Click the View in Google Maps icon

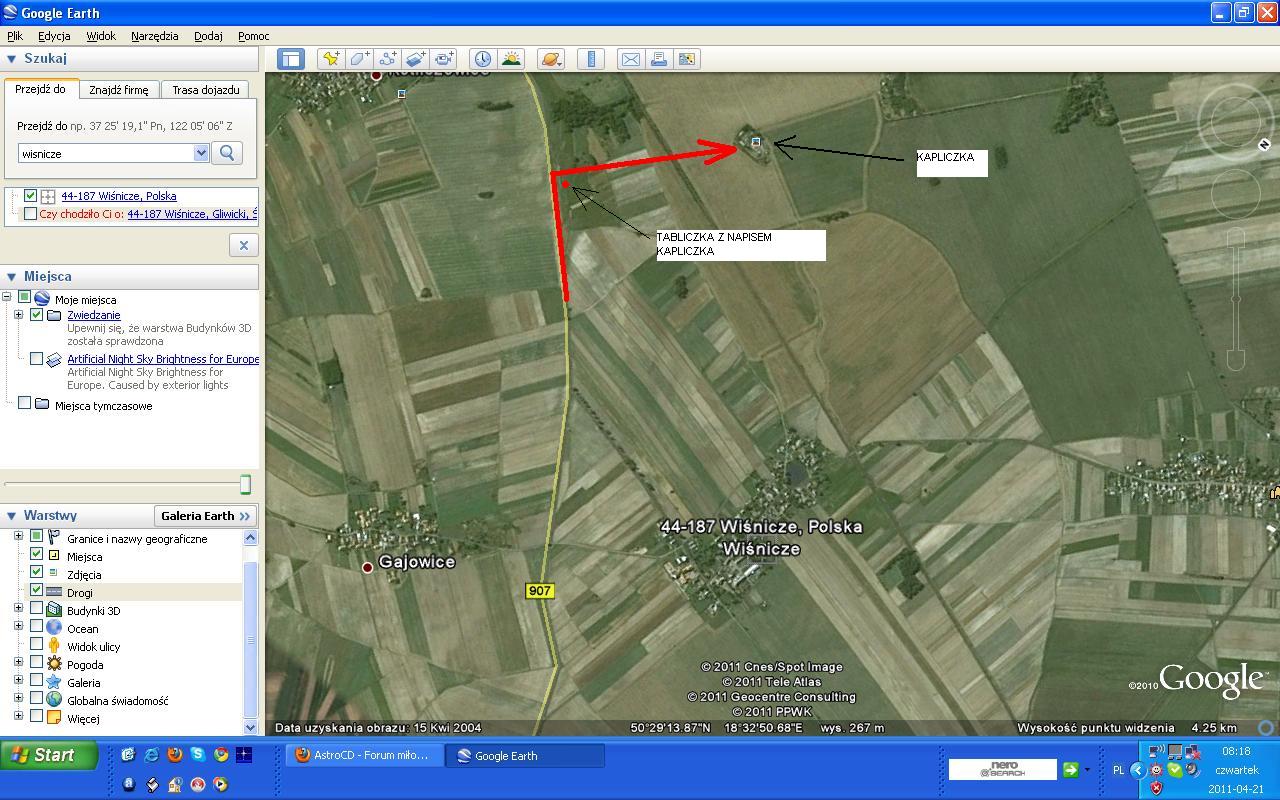687,59
